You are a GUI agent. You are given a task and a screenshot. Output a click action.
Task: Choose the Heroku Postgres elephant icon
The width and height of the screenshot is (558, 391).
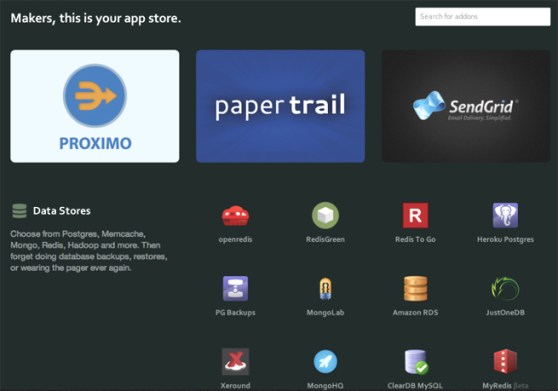(x=505, y=215)
